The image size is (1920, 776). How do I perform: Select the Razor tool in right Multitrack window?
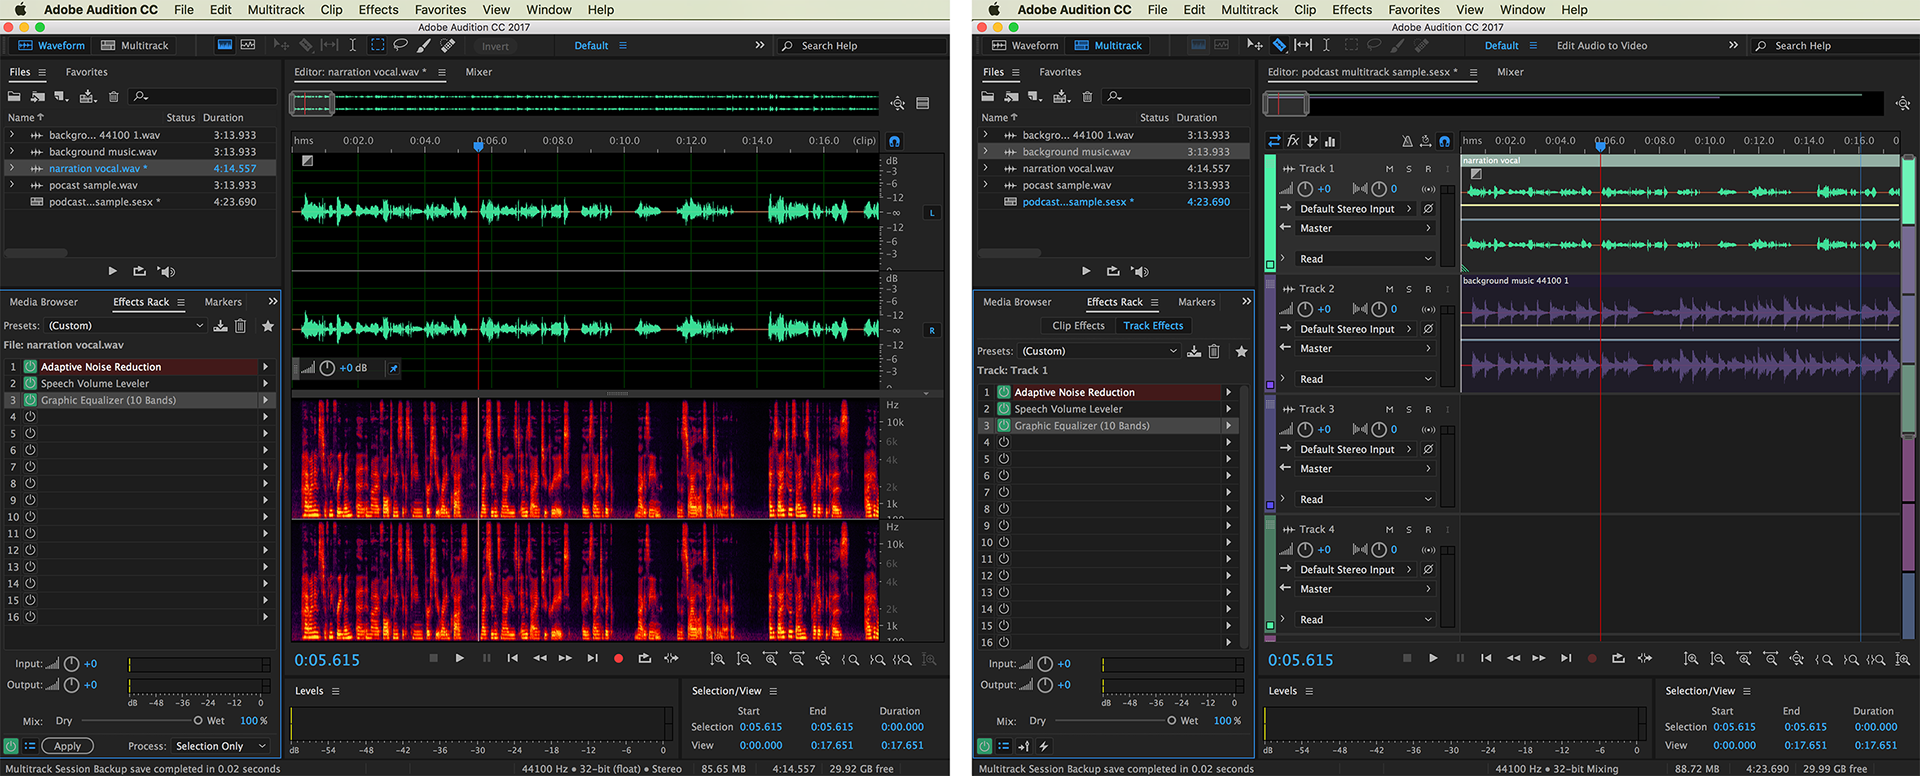(x=1279, y=45)
